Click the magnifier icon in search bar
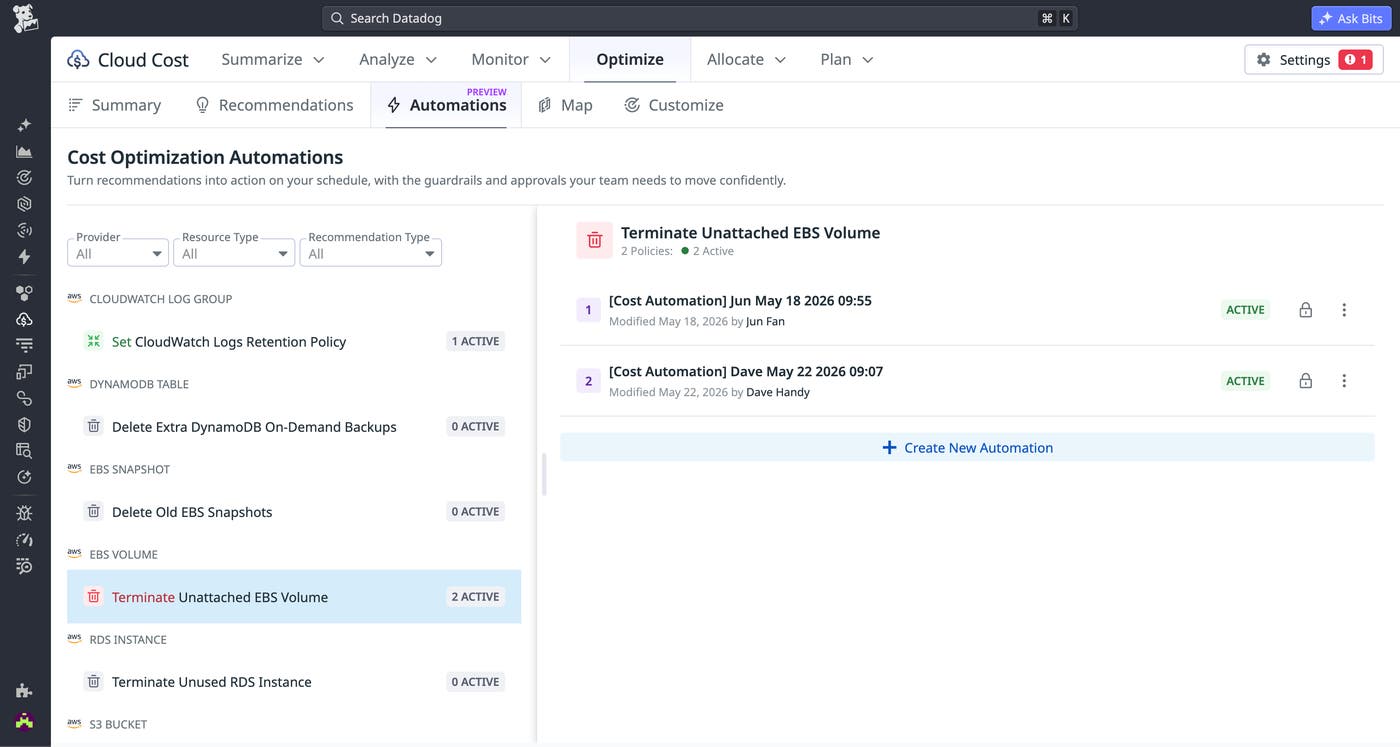Screen dimensions: 1400x747 coord(337,18)
